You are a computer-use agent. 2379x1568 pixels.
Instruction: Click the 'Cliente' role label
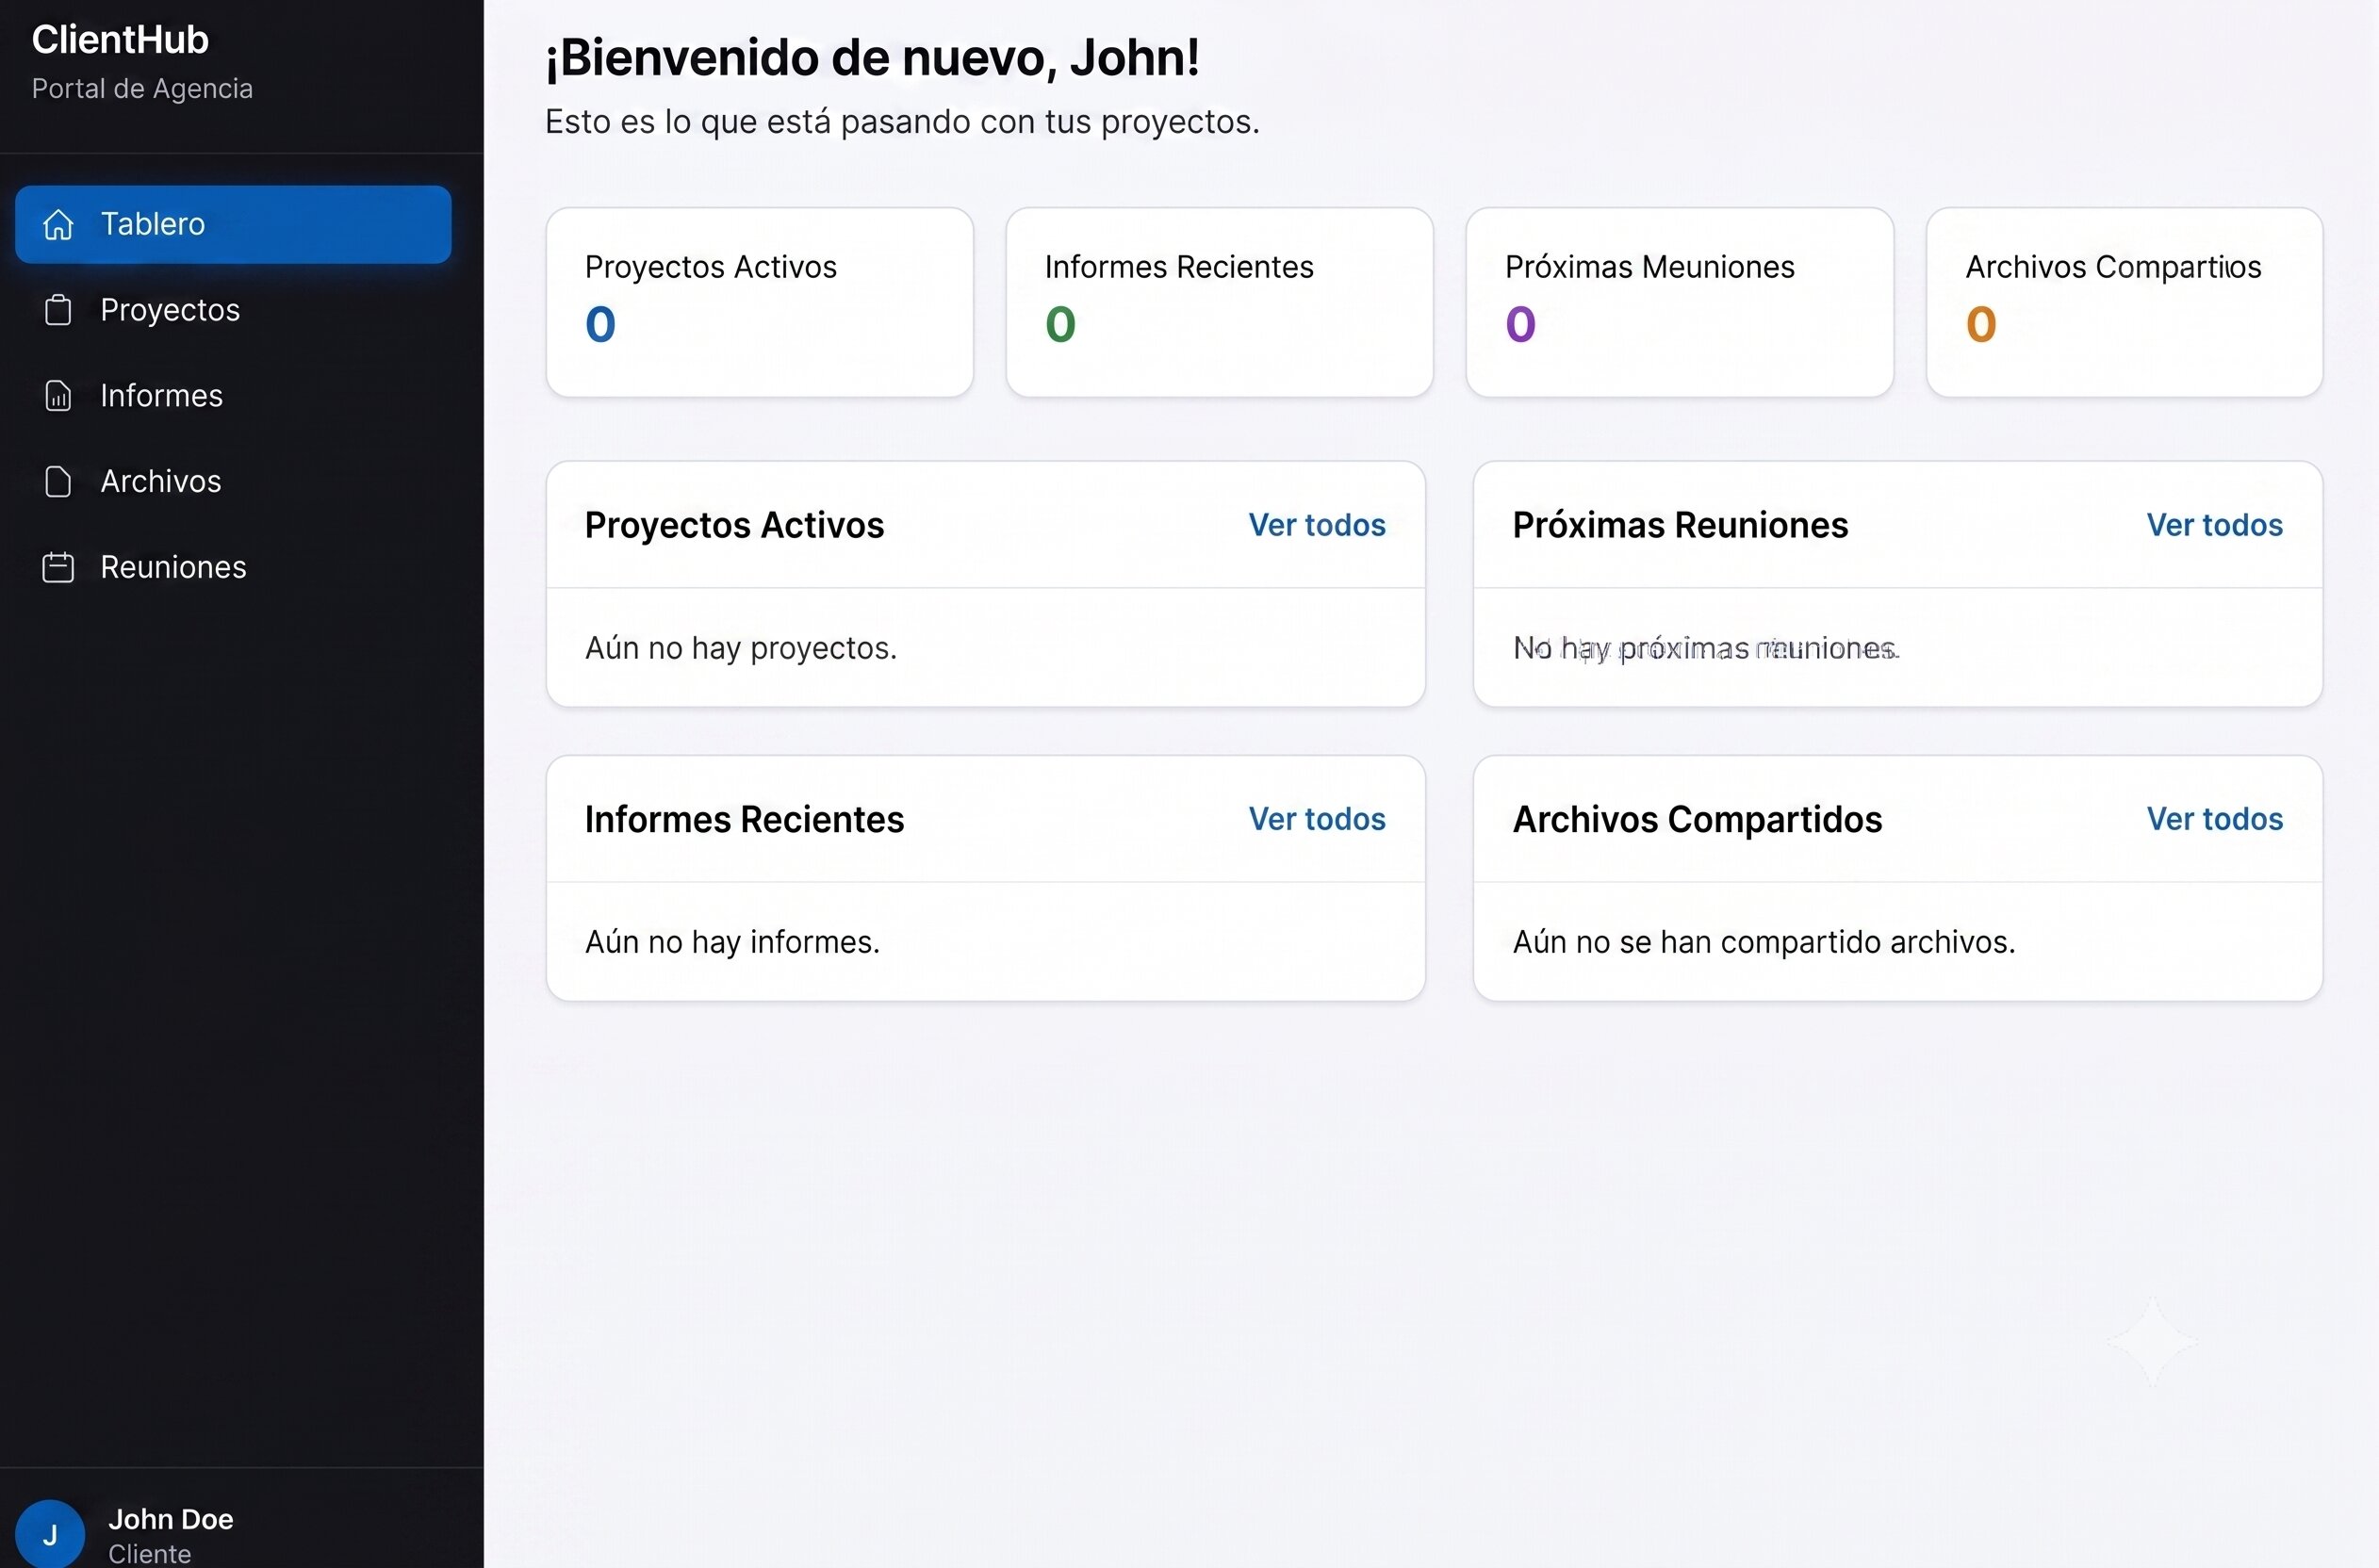[x=150, y=1554]
